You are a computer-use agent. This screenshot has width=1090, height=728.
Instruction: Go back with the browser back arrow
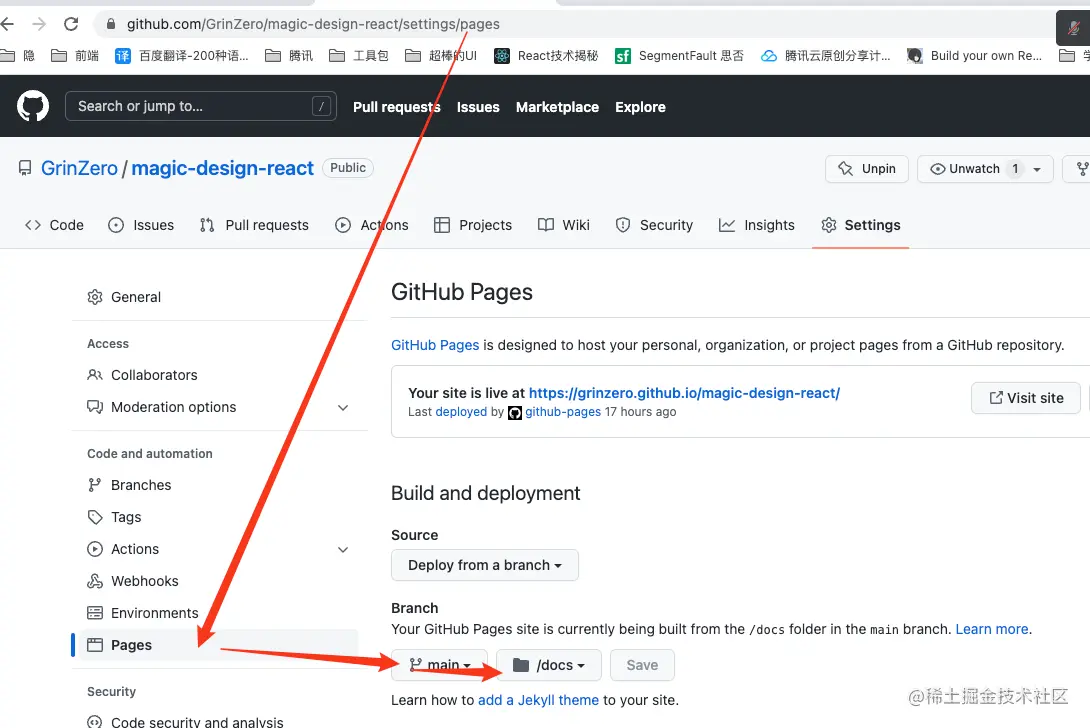pyautogui.click(x=8, y=24)
